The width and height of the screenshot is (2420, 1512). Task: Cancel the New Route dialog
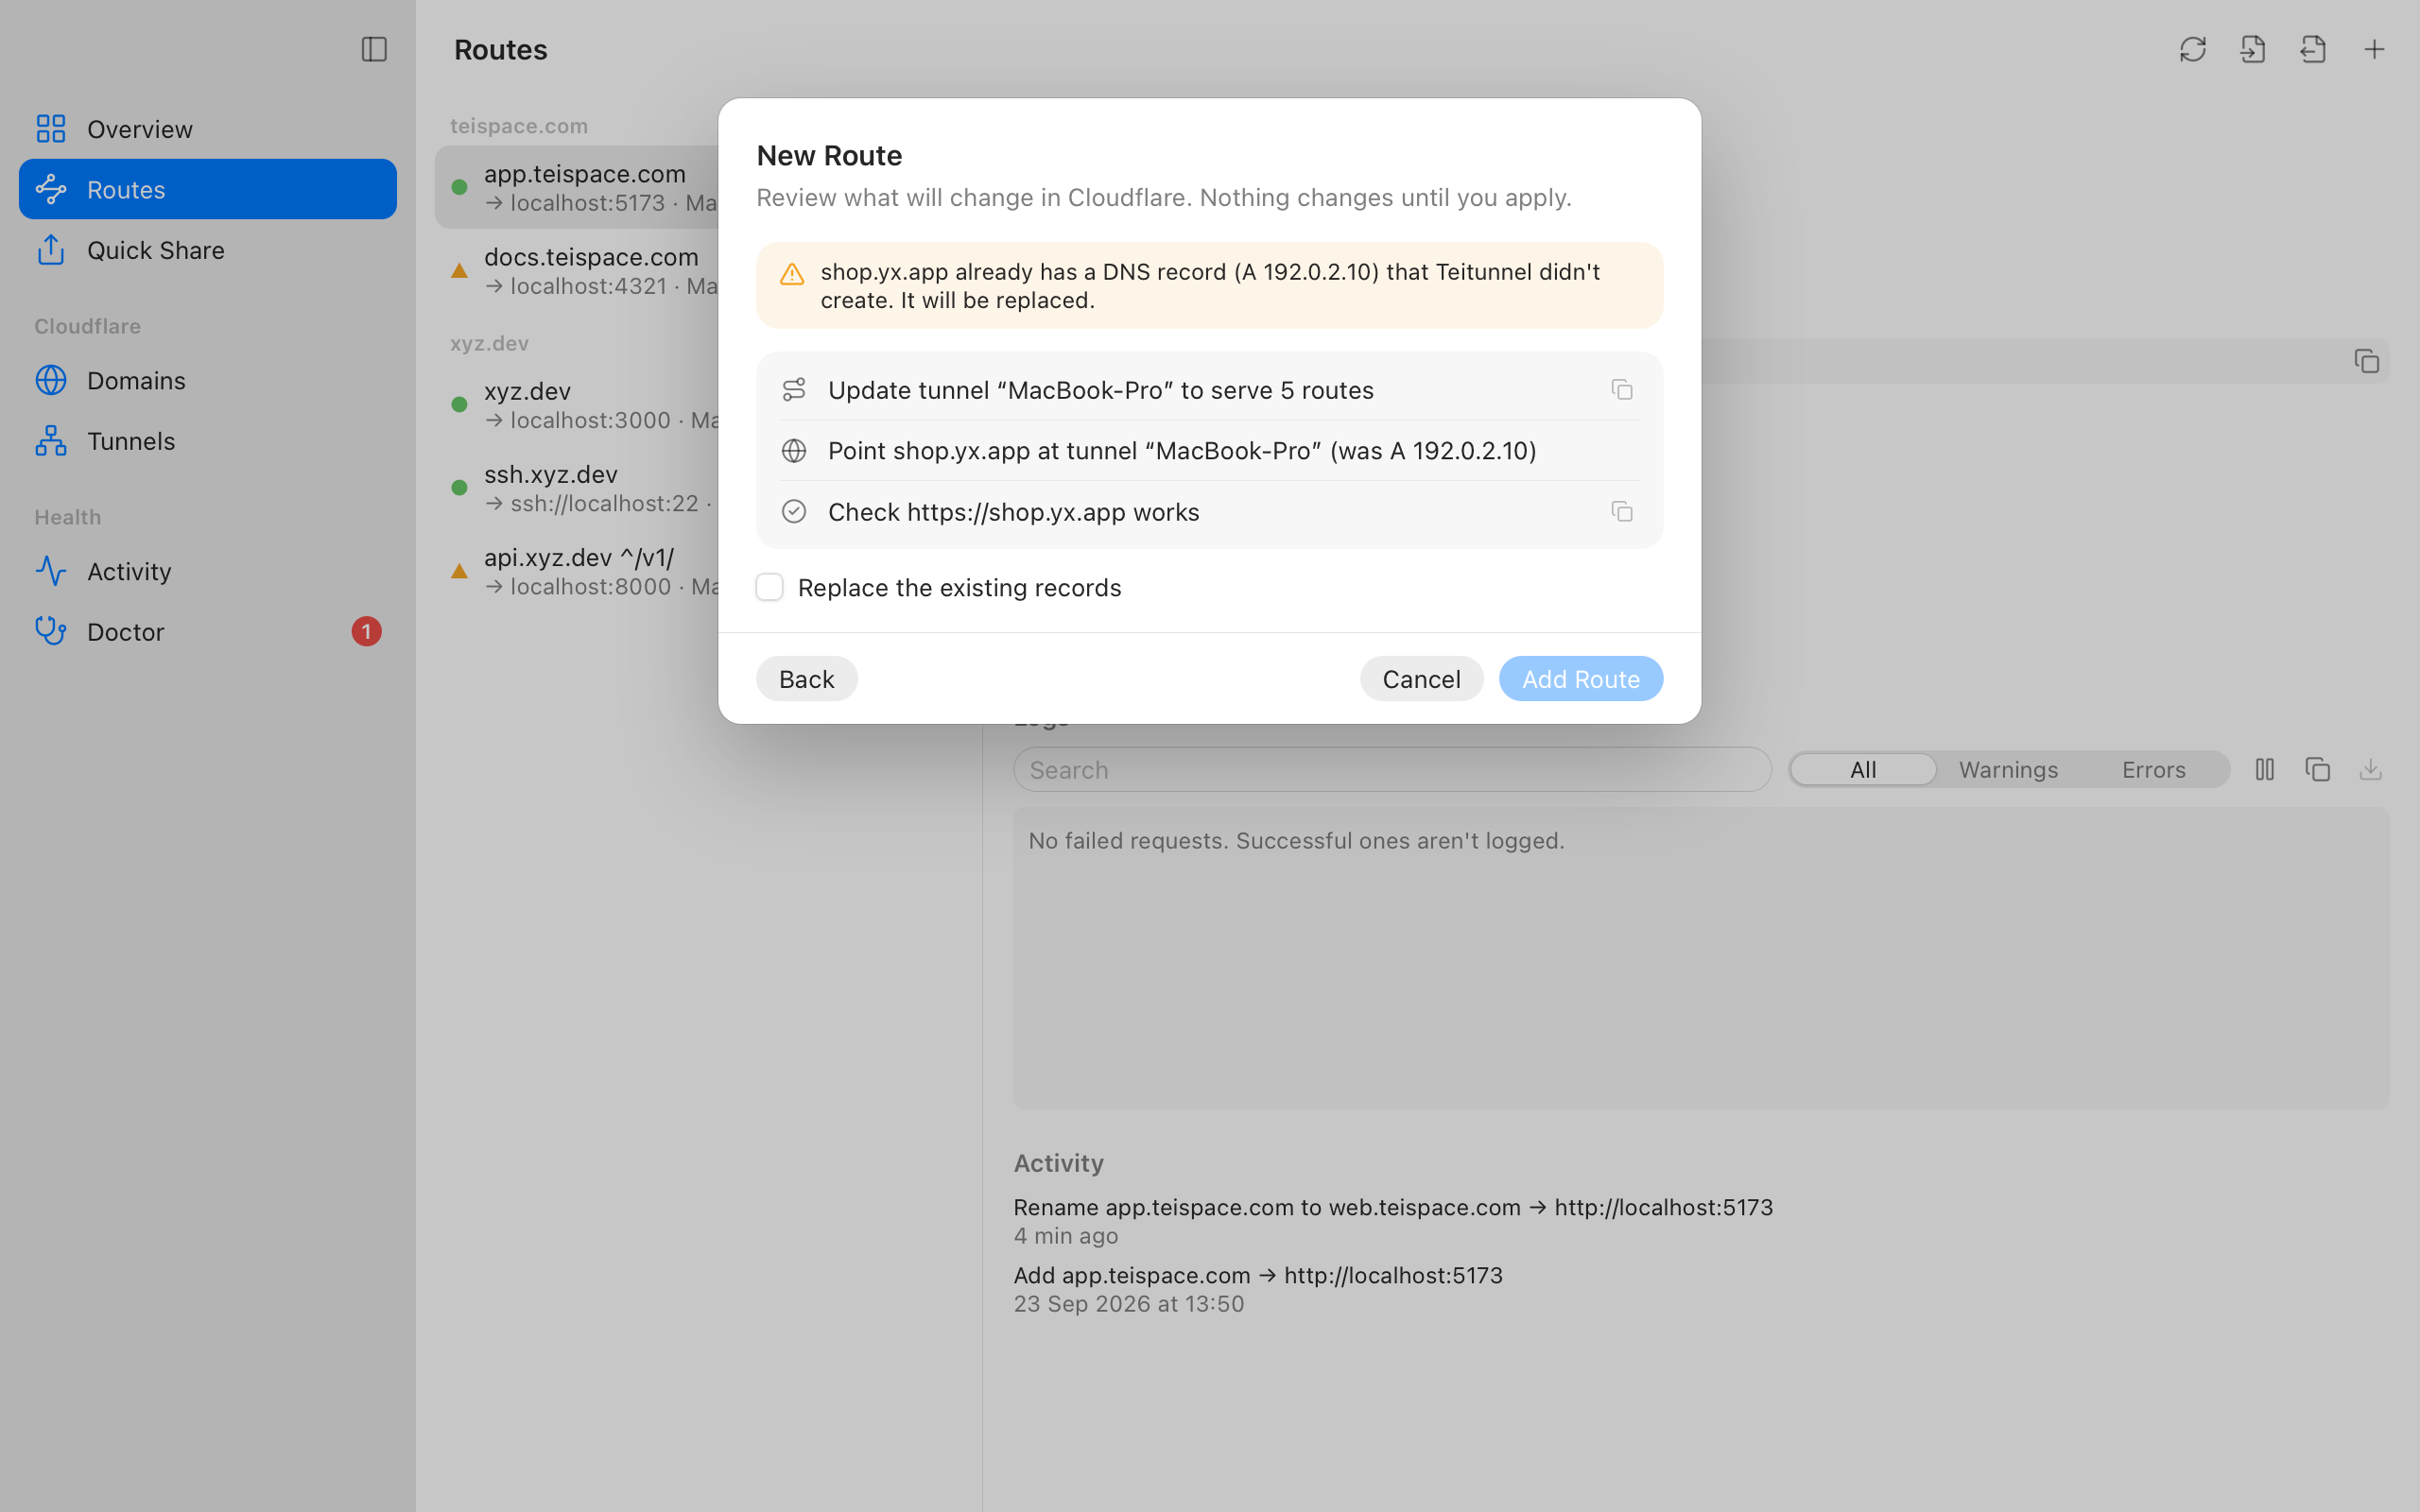[x=1421, y=679]
